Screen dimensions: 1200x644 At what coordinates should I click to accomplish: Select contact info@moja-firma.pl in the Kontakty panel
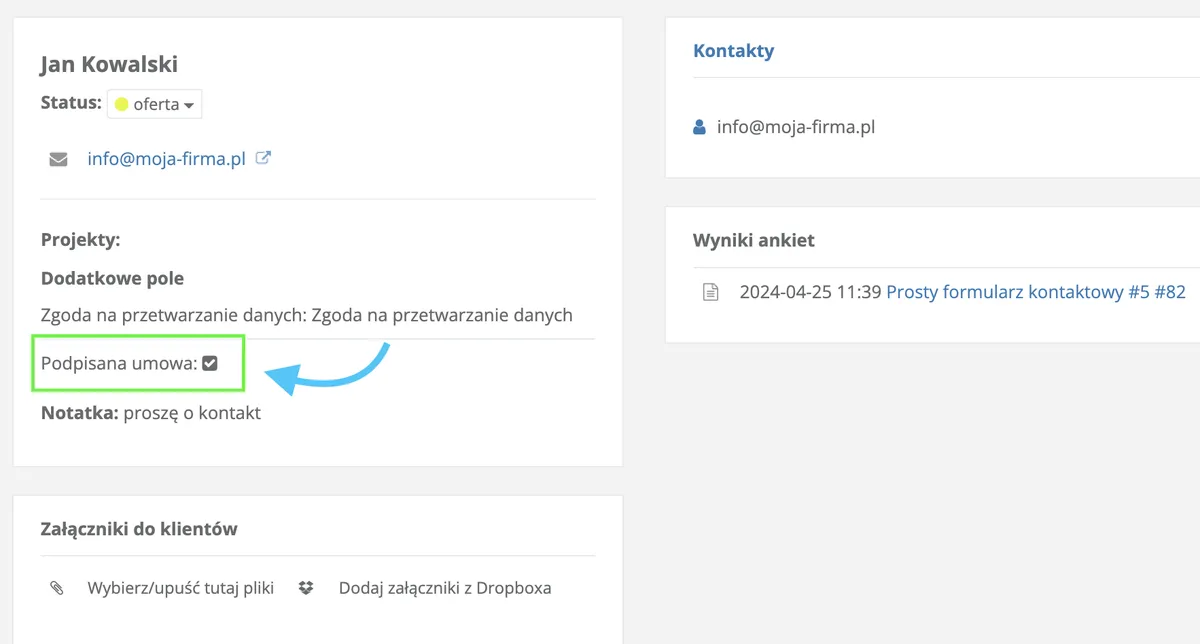tap(796, 127)
